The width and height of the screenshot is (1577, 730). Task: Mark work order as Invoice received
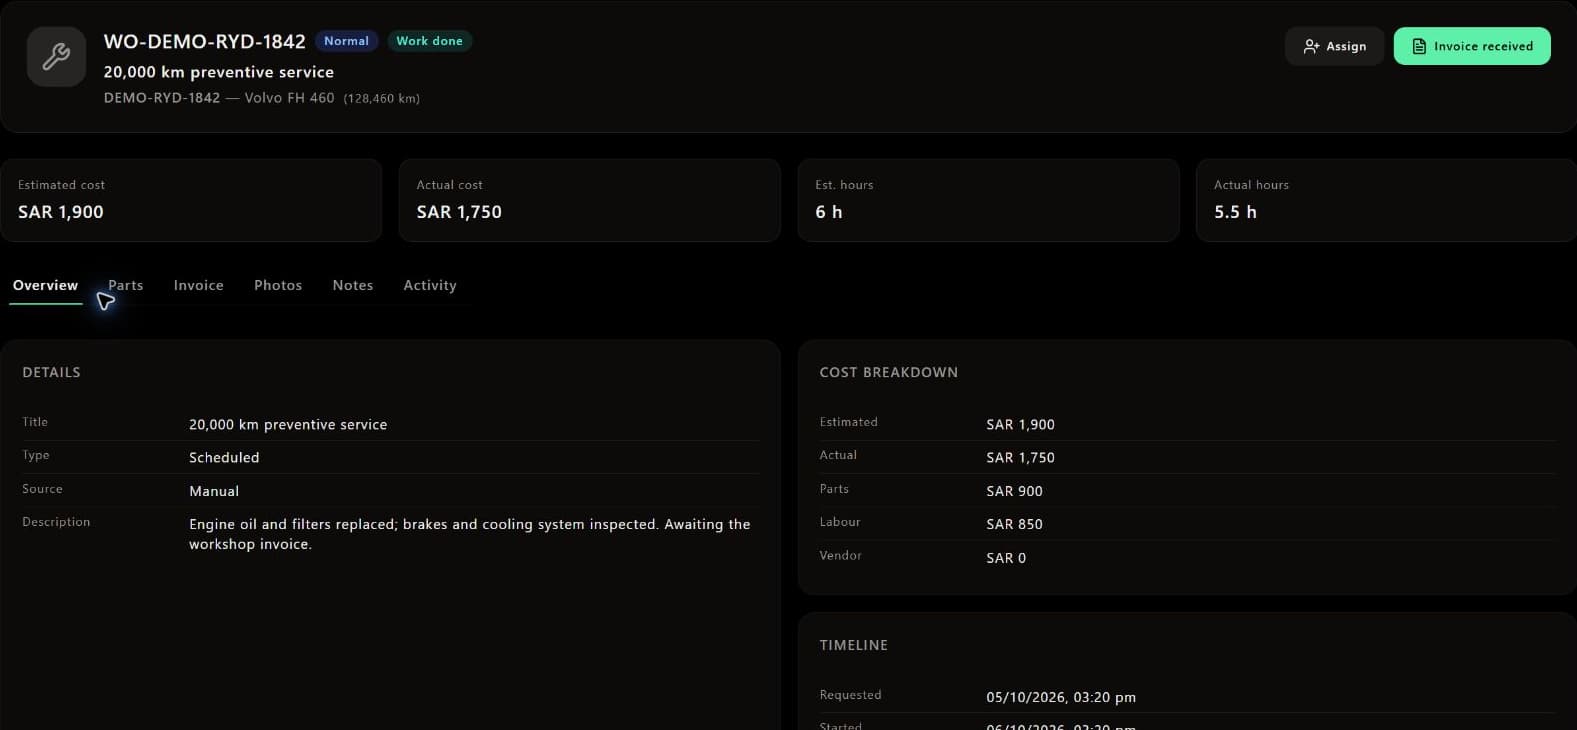point(1472,46)
